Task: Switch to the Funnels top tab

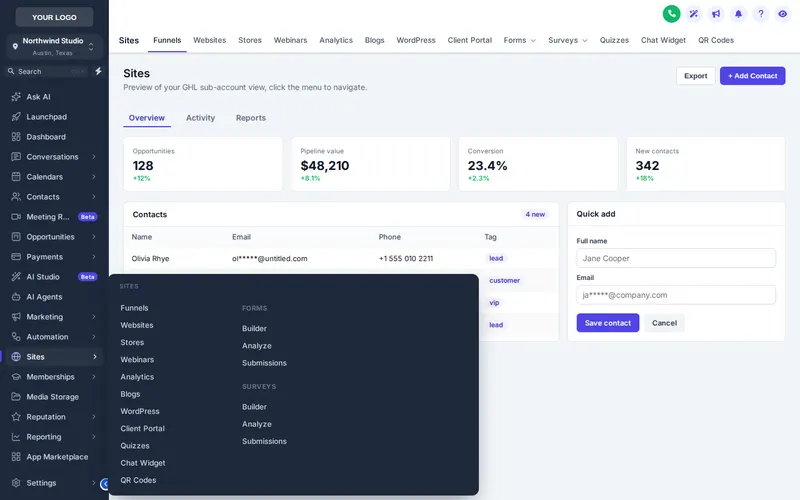Action: 167,40
